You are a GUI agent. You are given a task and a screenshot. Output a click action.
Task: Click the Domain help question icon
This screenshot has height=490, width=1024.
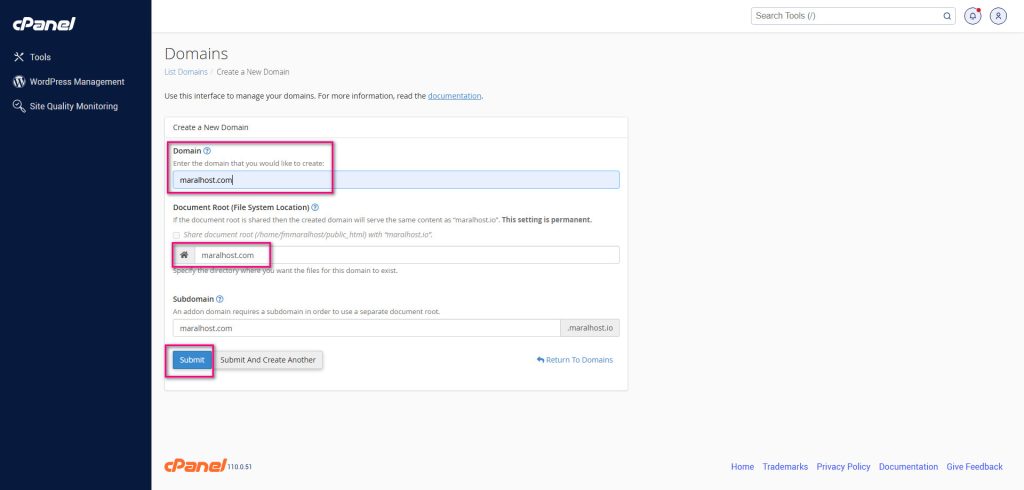(x=207, y=151)
